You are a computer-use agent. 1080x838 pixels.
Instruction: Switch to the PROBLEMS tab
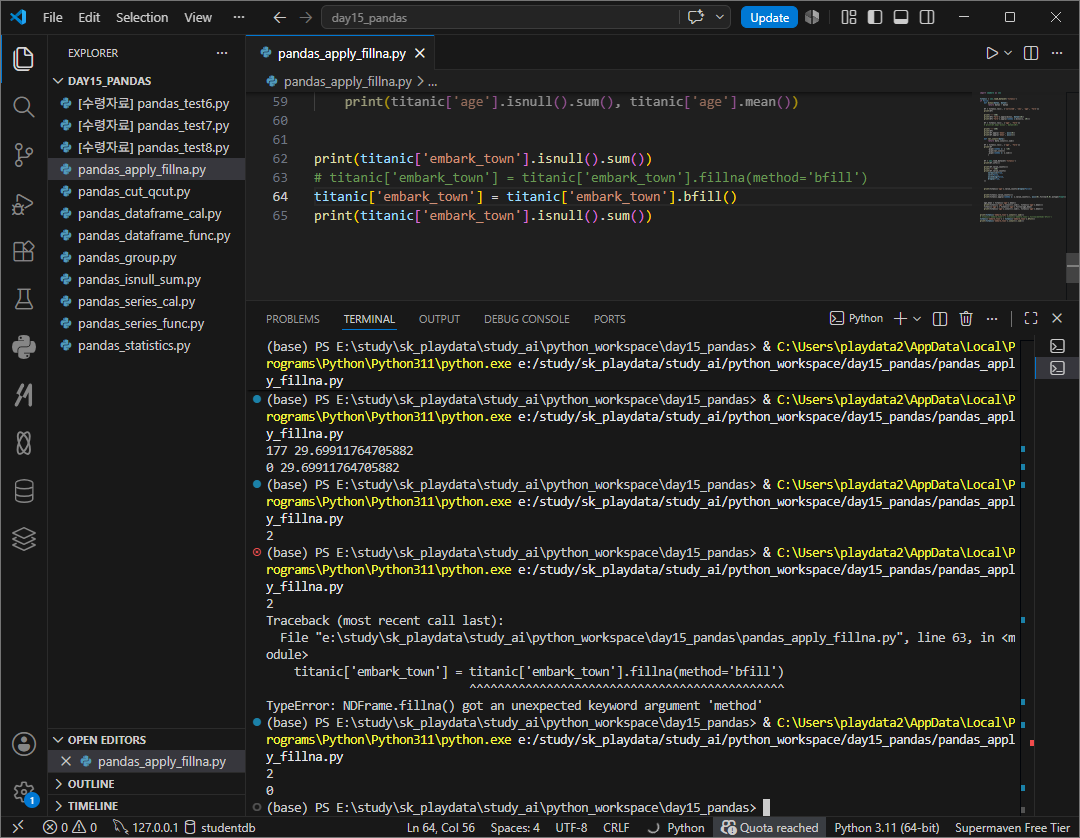pos(293,319)
